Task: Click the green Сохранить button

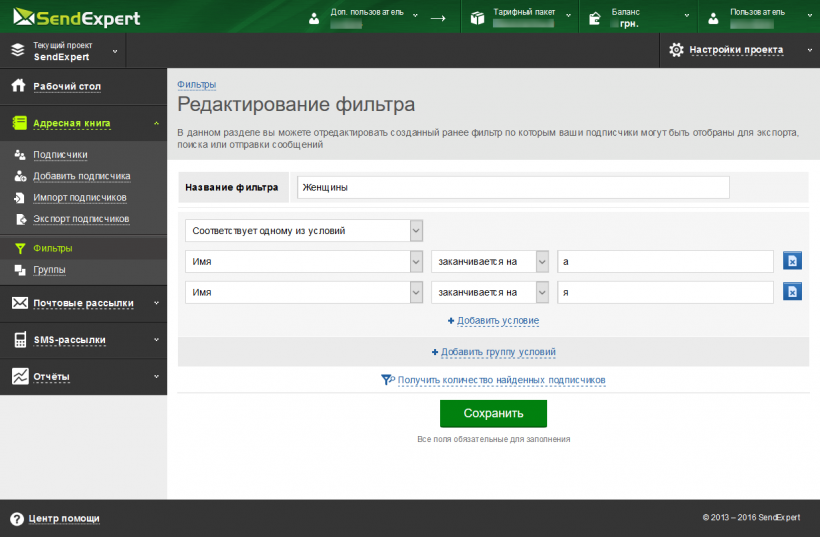Action: pyautogui.click(x=493, y=413)
